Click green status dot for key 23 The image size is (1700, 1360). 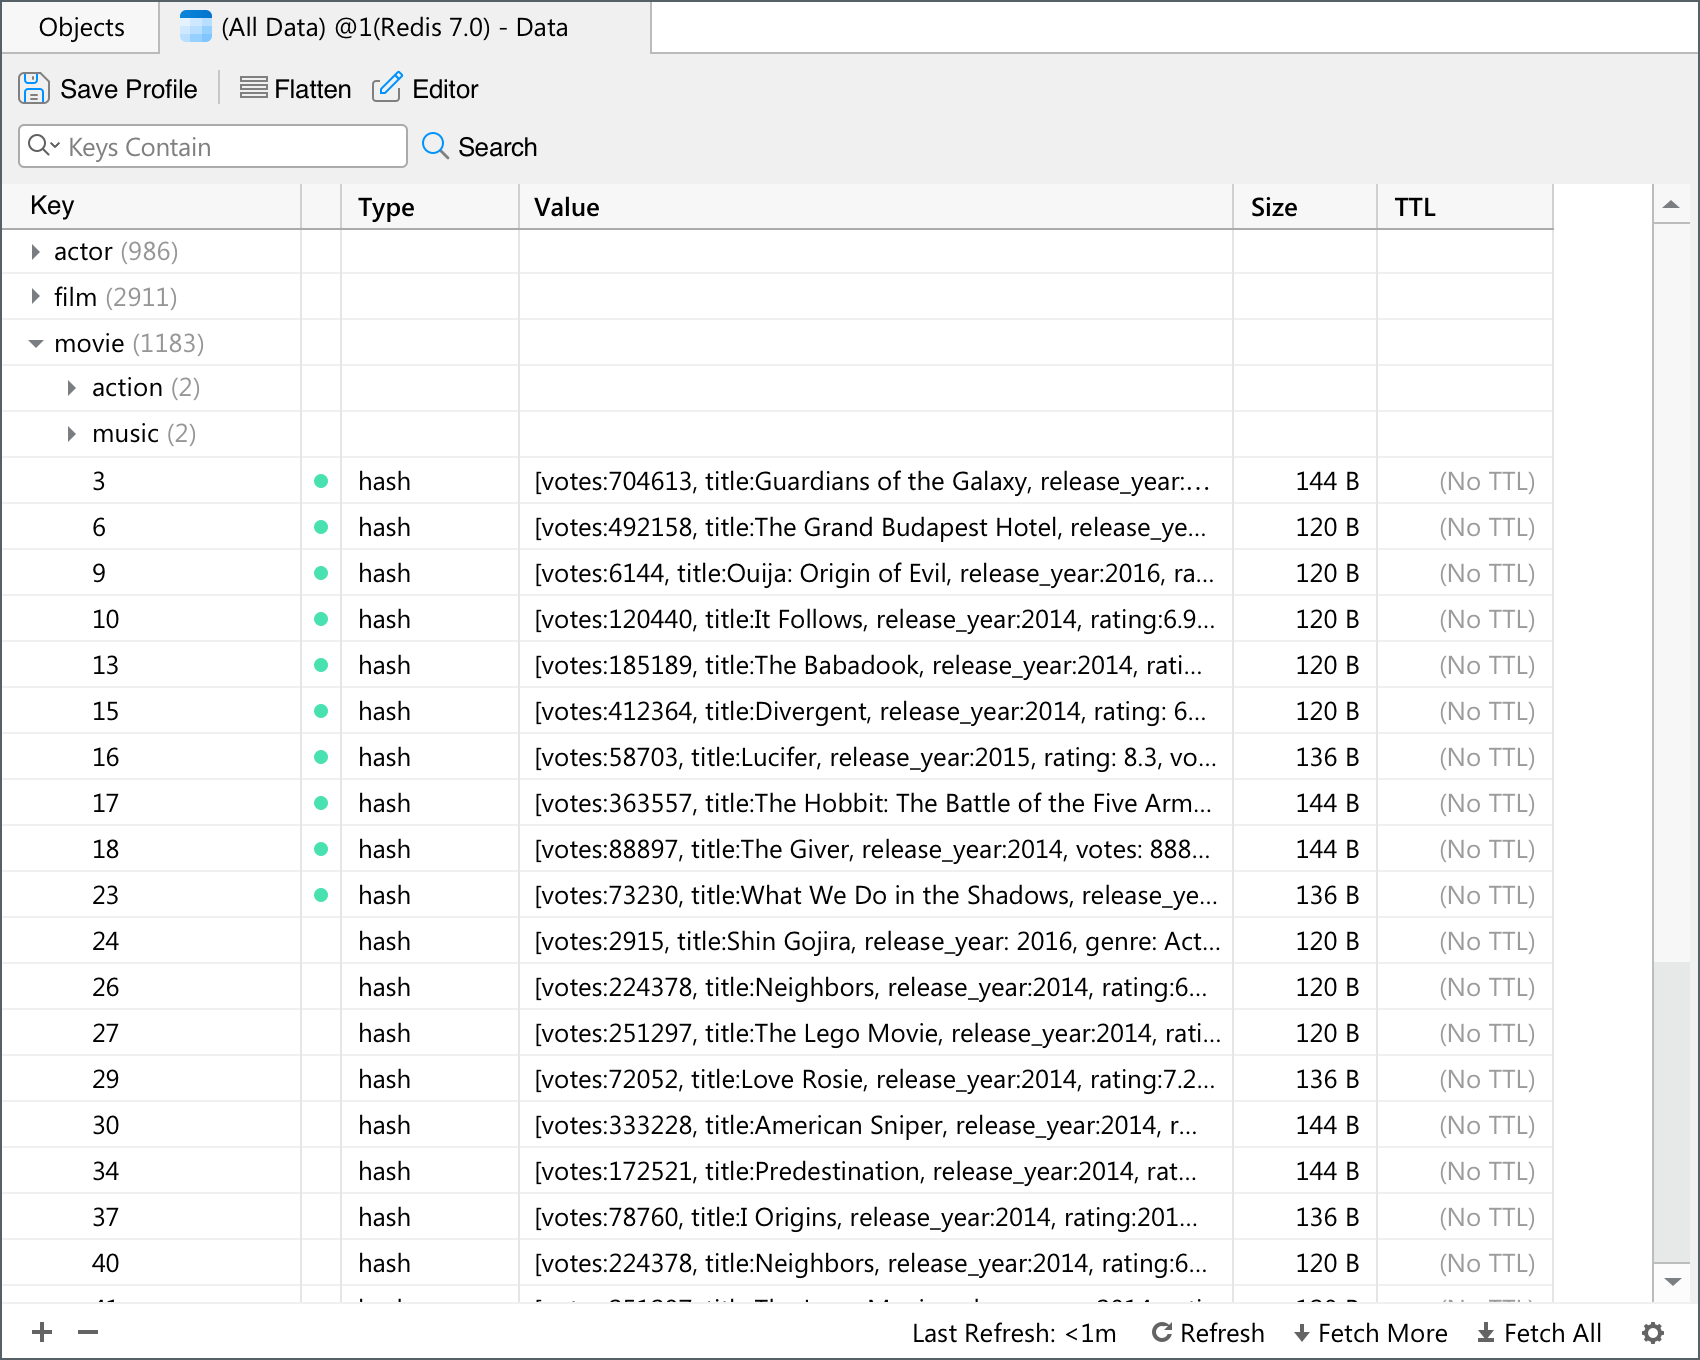[x=321, y=895]
